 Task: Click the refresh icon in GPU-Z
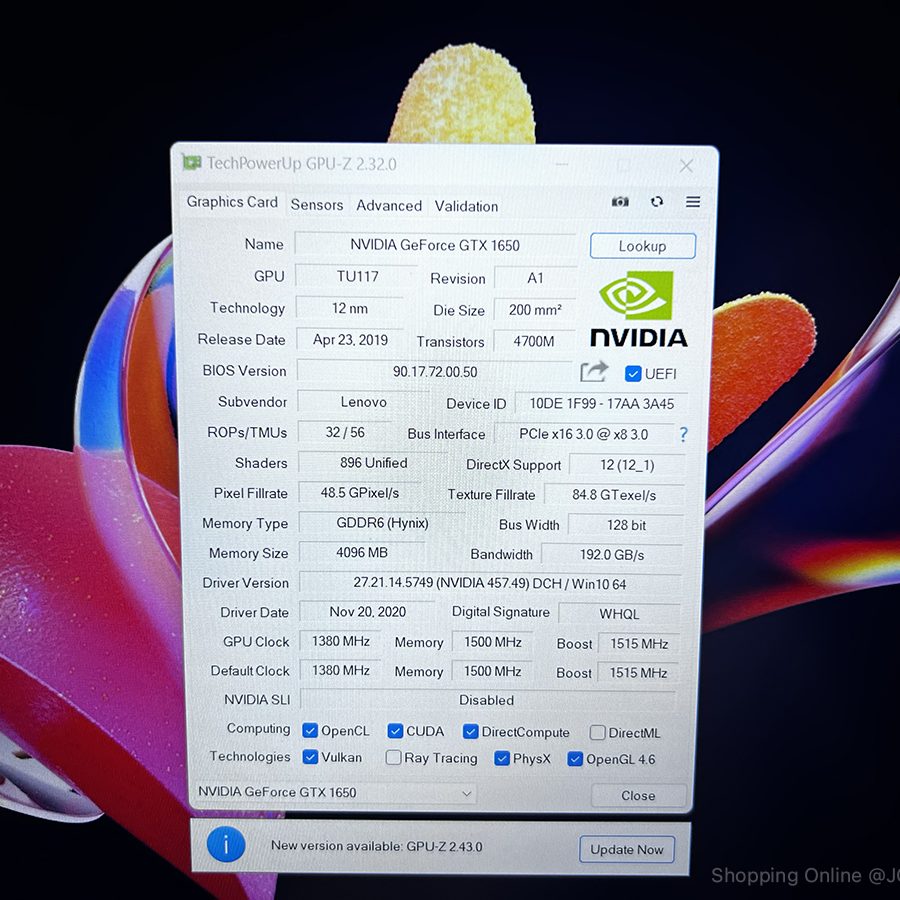click(x=657, y=201)
